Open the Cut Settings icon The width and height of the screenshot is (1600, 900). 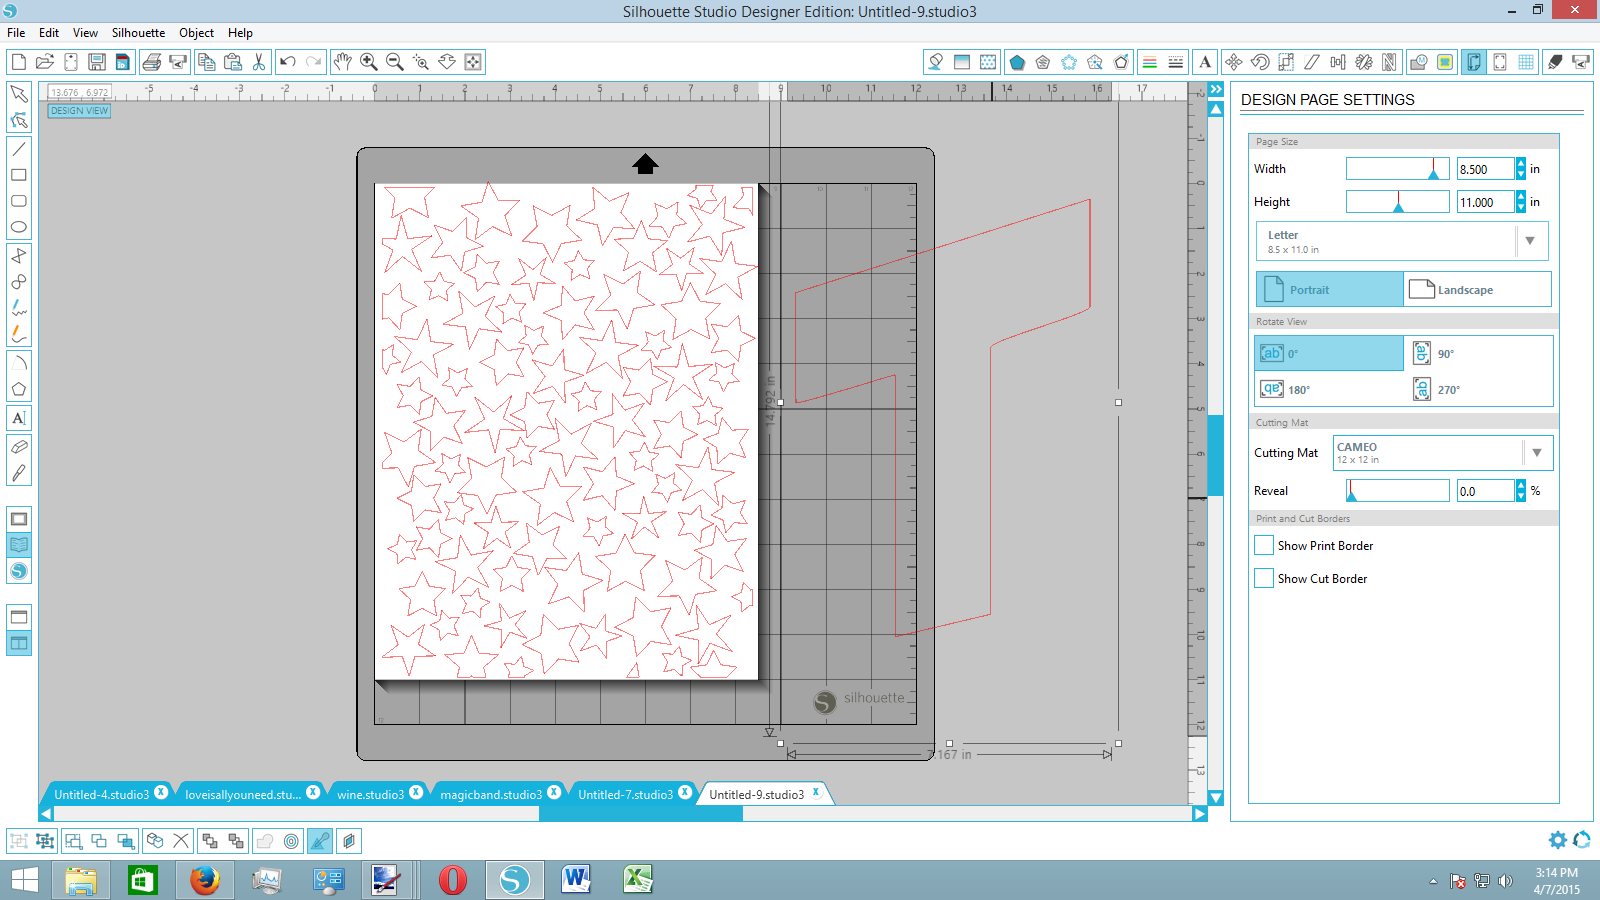(1555, 62)
